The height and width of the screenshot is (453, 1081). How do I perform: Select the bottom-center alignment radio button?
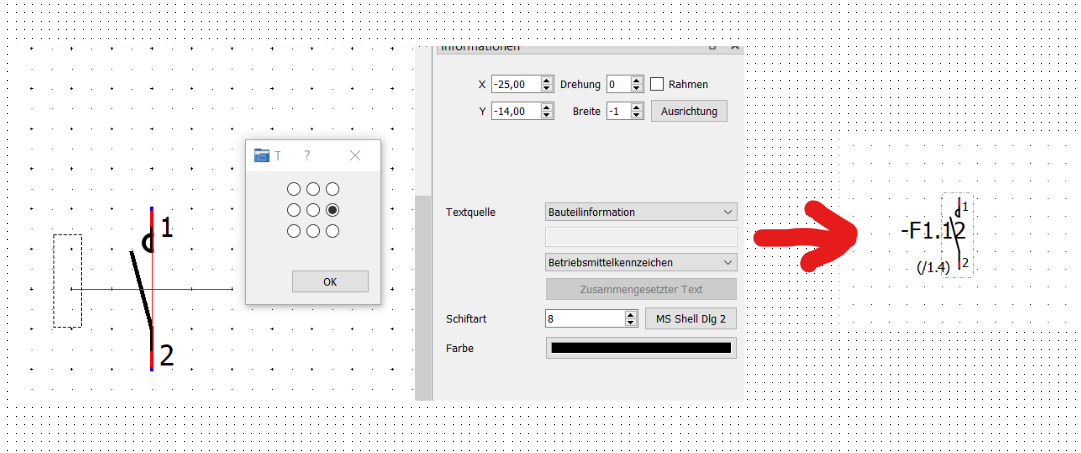[313, 231]
